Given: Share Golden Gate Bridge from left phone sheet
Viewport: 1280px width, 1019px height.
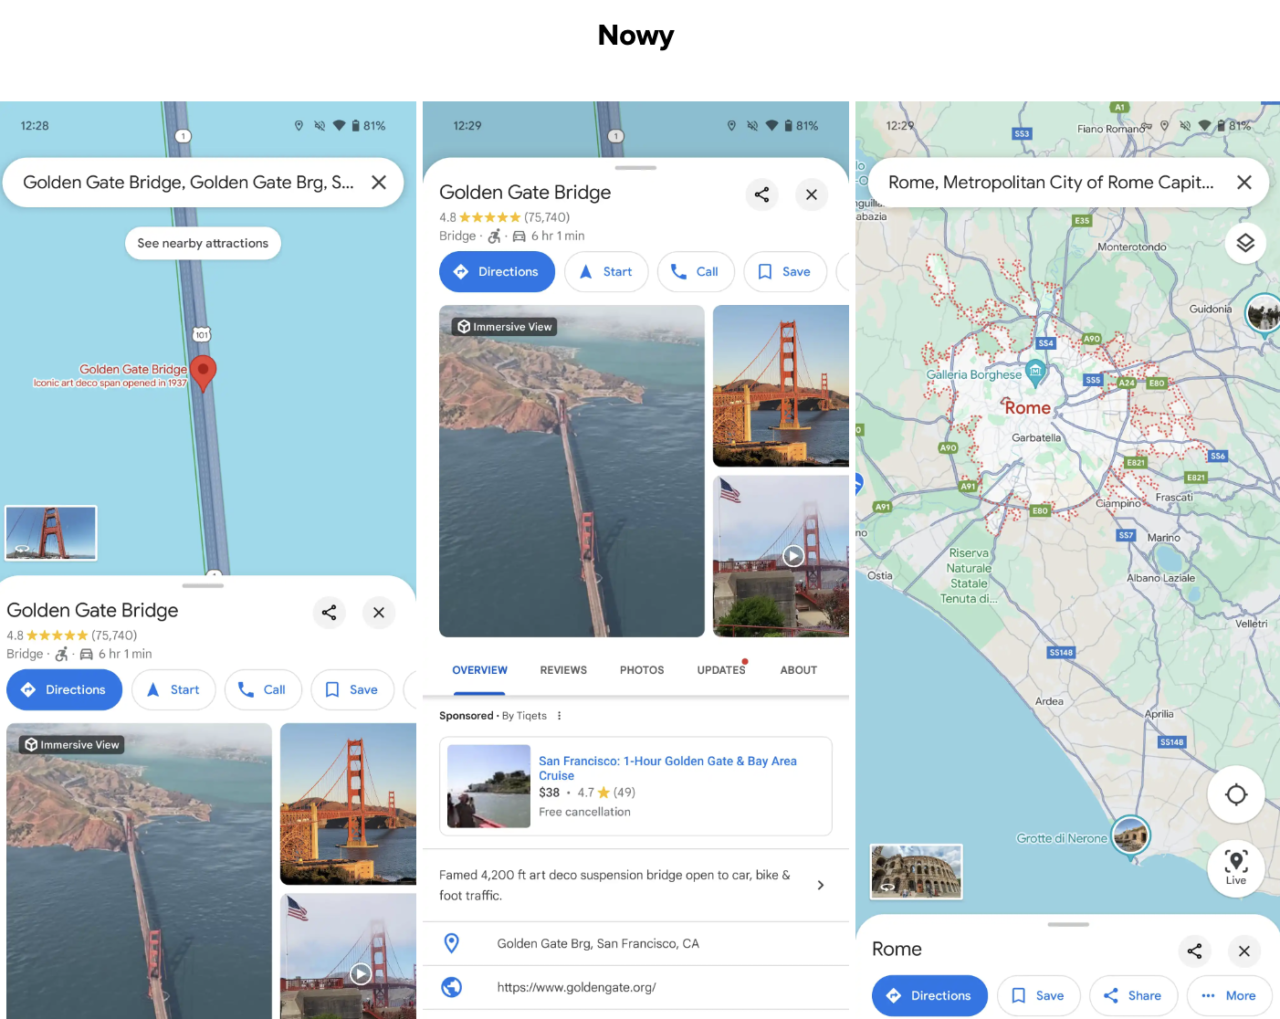Looking at the screenshot, I should tap(329, 612).
